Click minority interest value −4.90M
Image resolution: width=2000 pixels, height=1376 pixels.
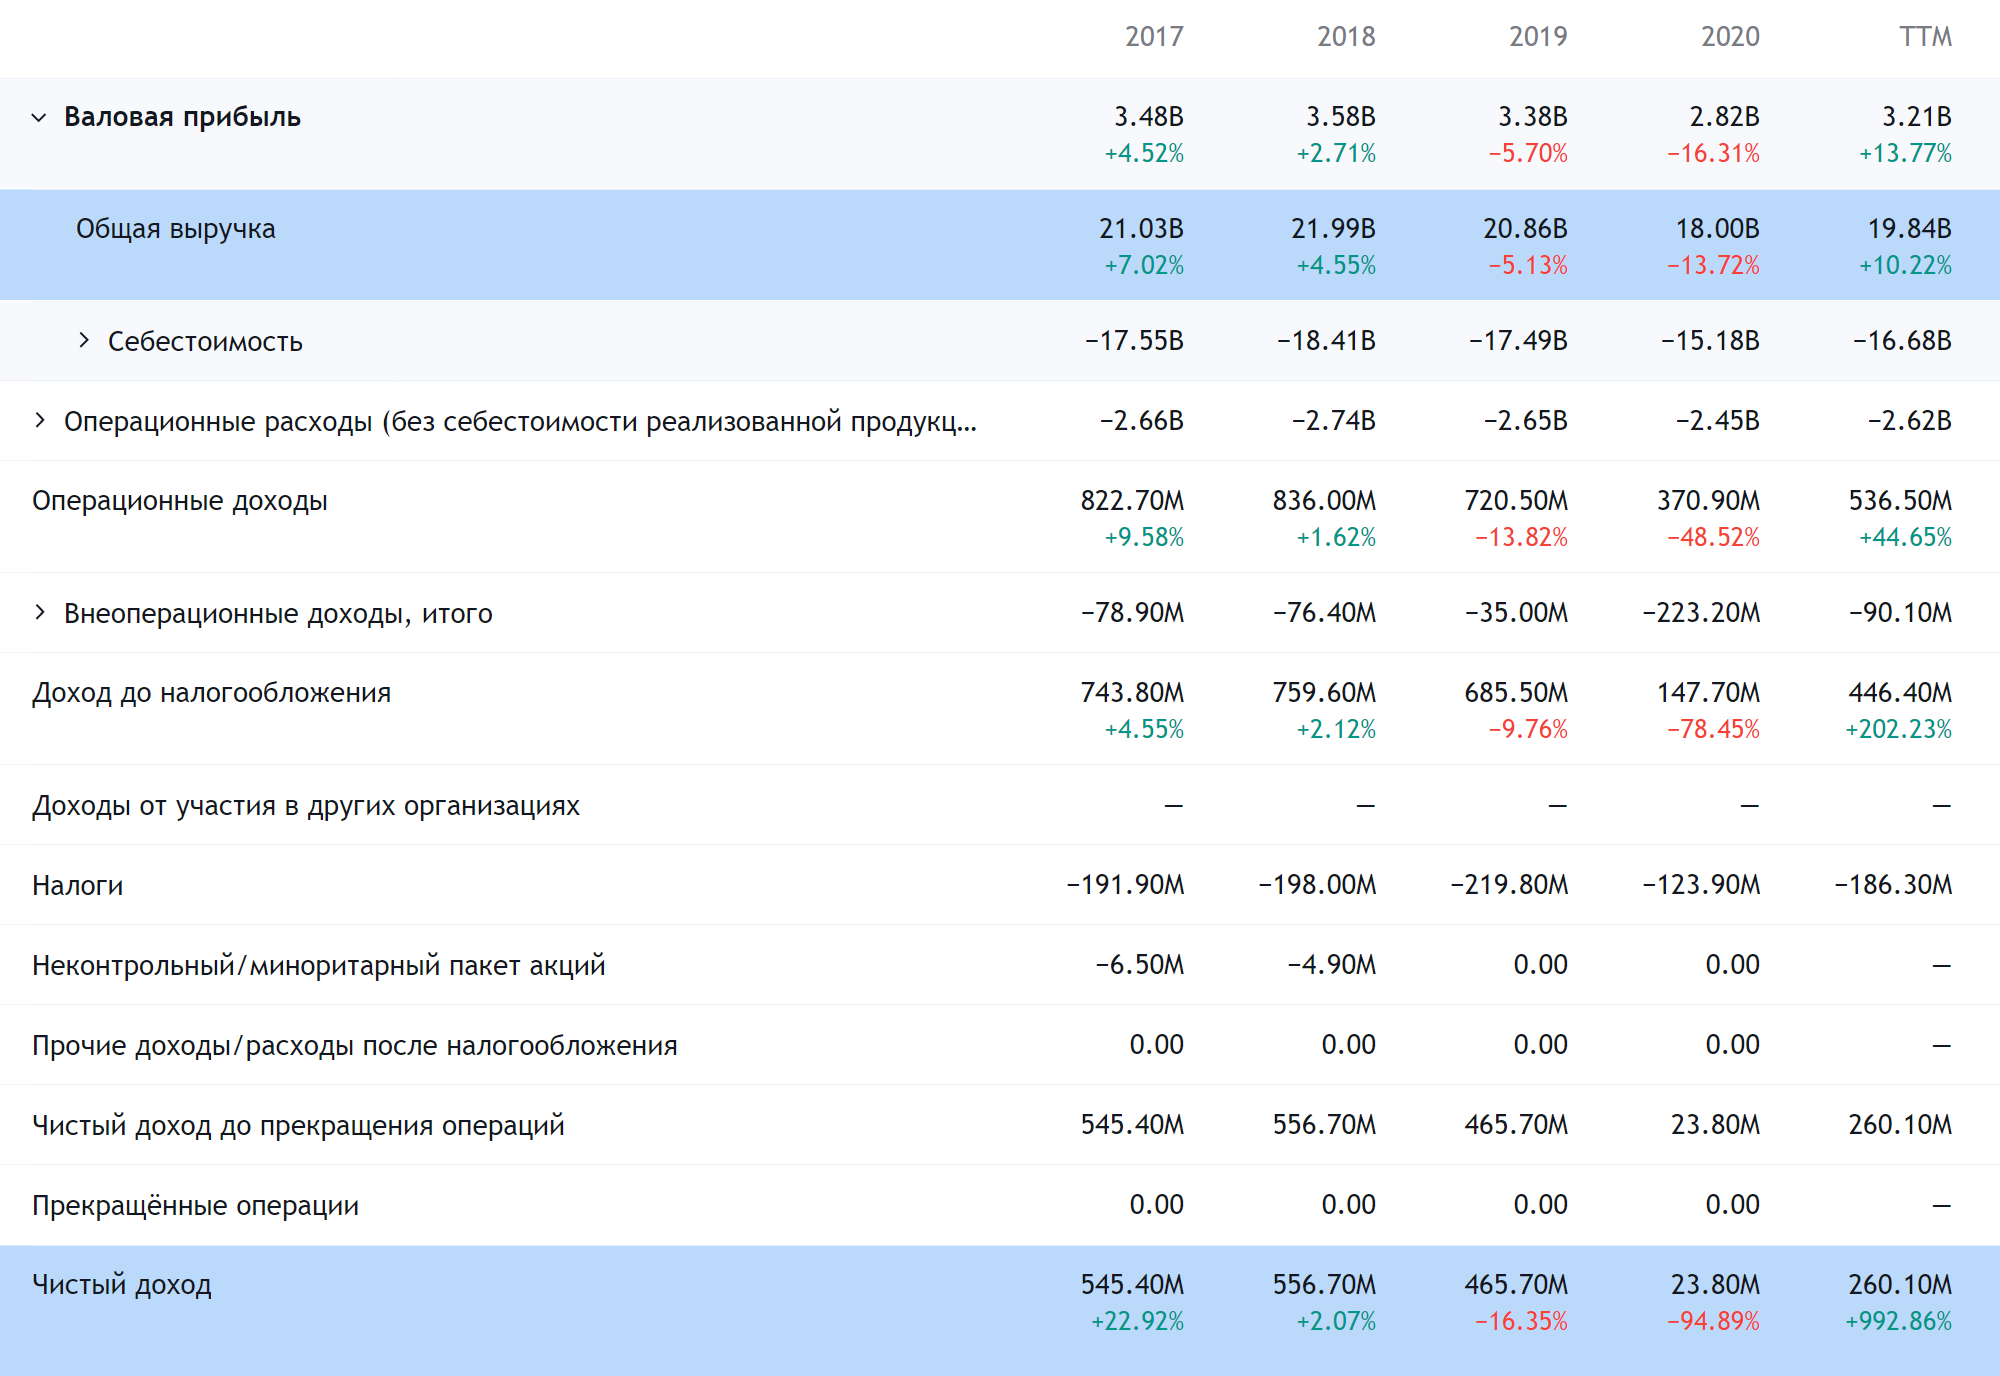tap(1331, 965)
